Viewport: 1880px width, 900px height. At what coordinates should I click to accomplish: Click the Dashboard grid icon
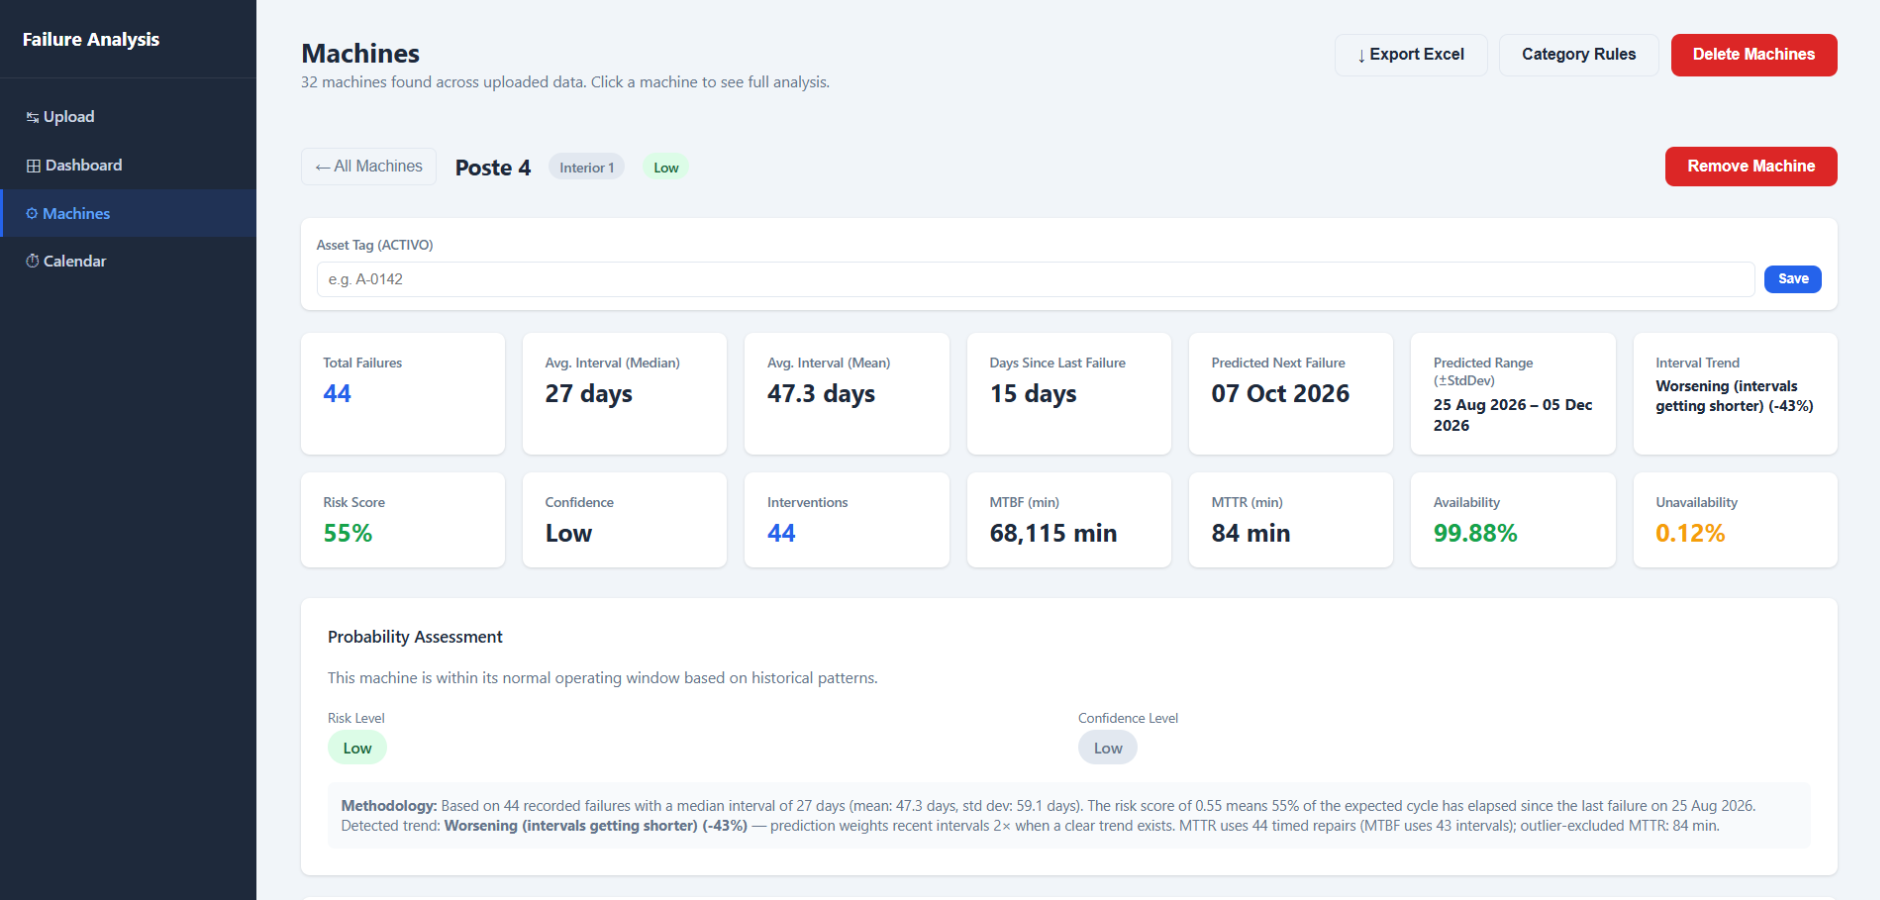click(33, 166)
